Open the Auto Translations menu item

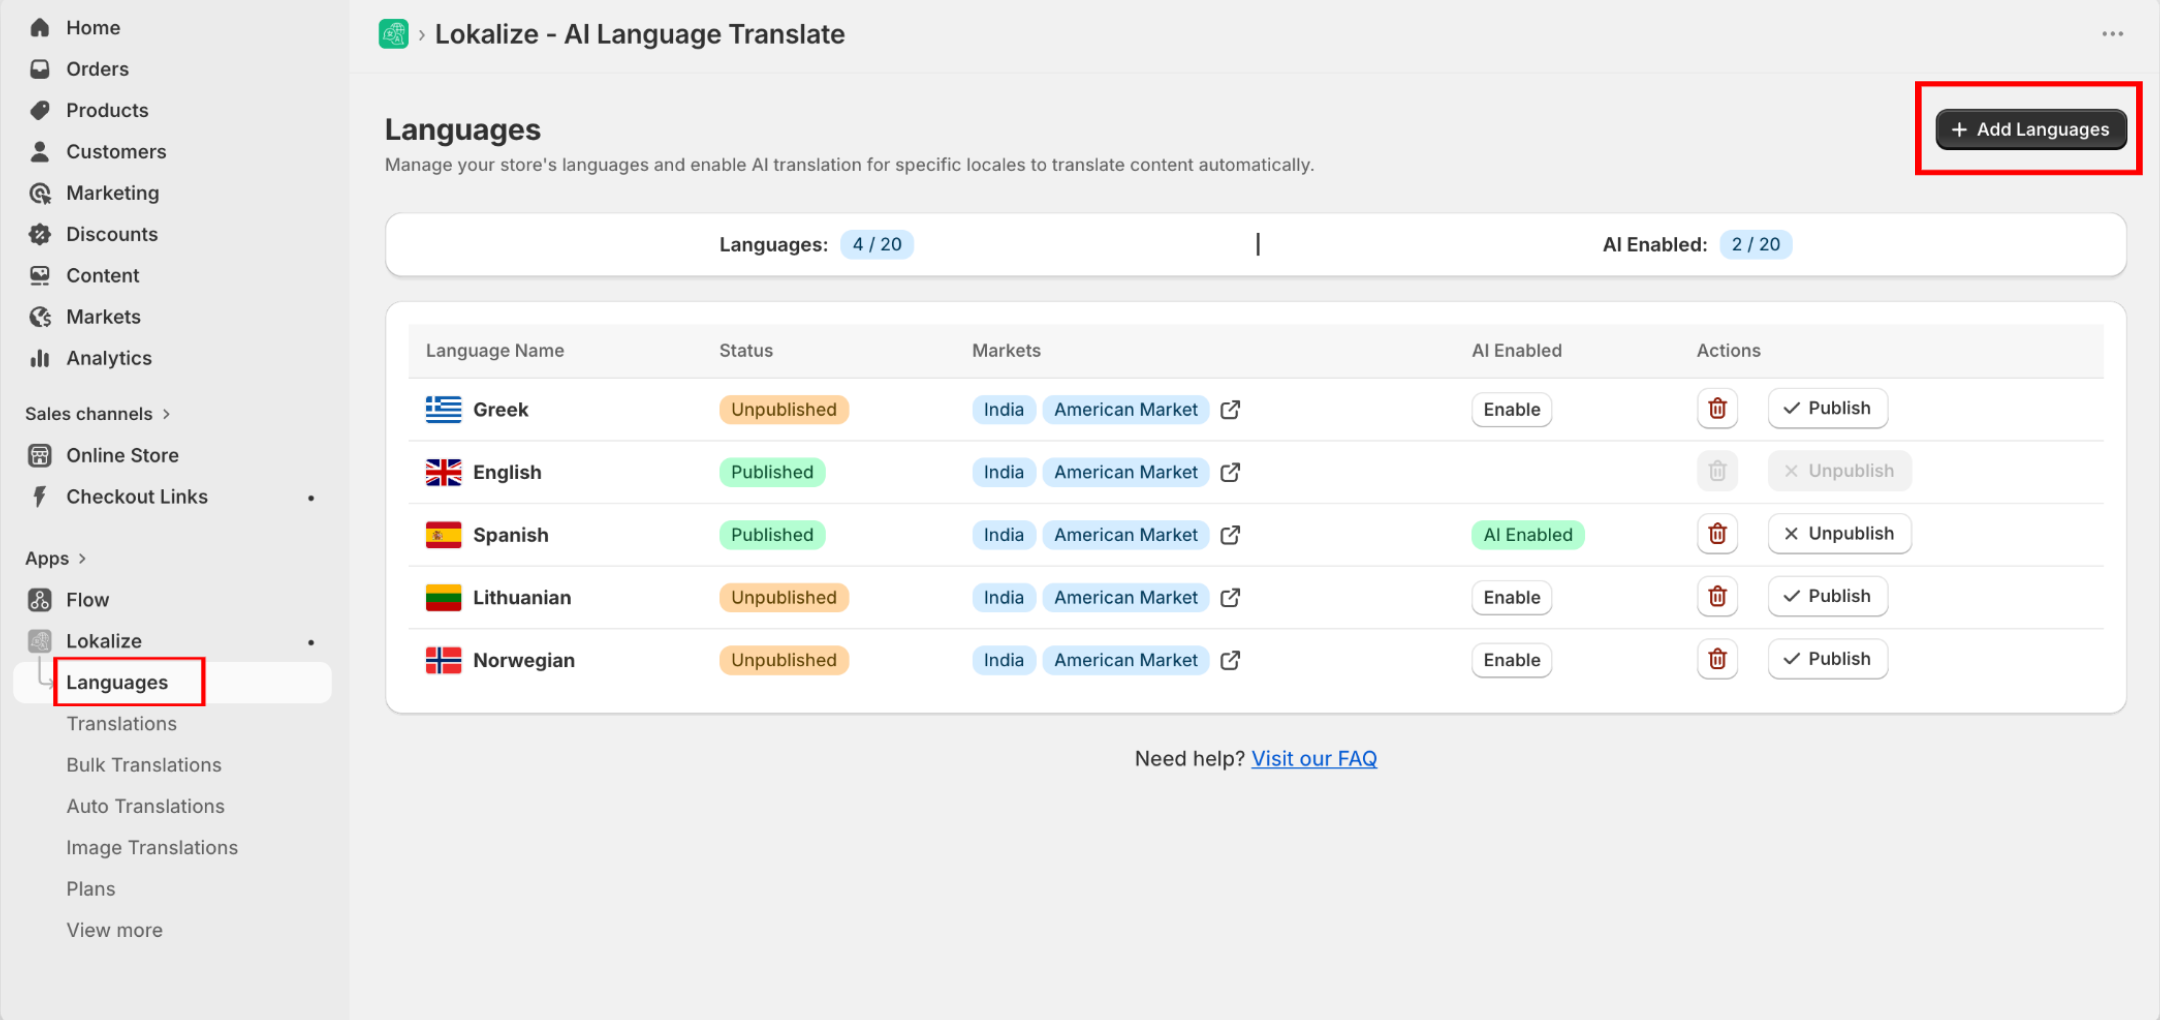145,806
